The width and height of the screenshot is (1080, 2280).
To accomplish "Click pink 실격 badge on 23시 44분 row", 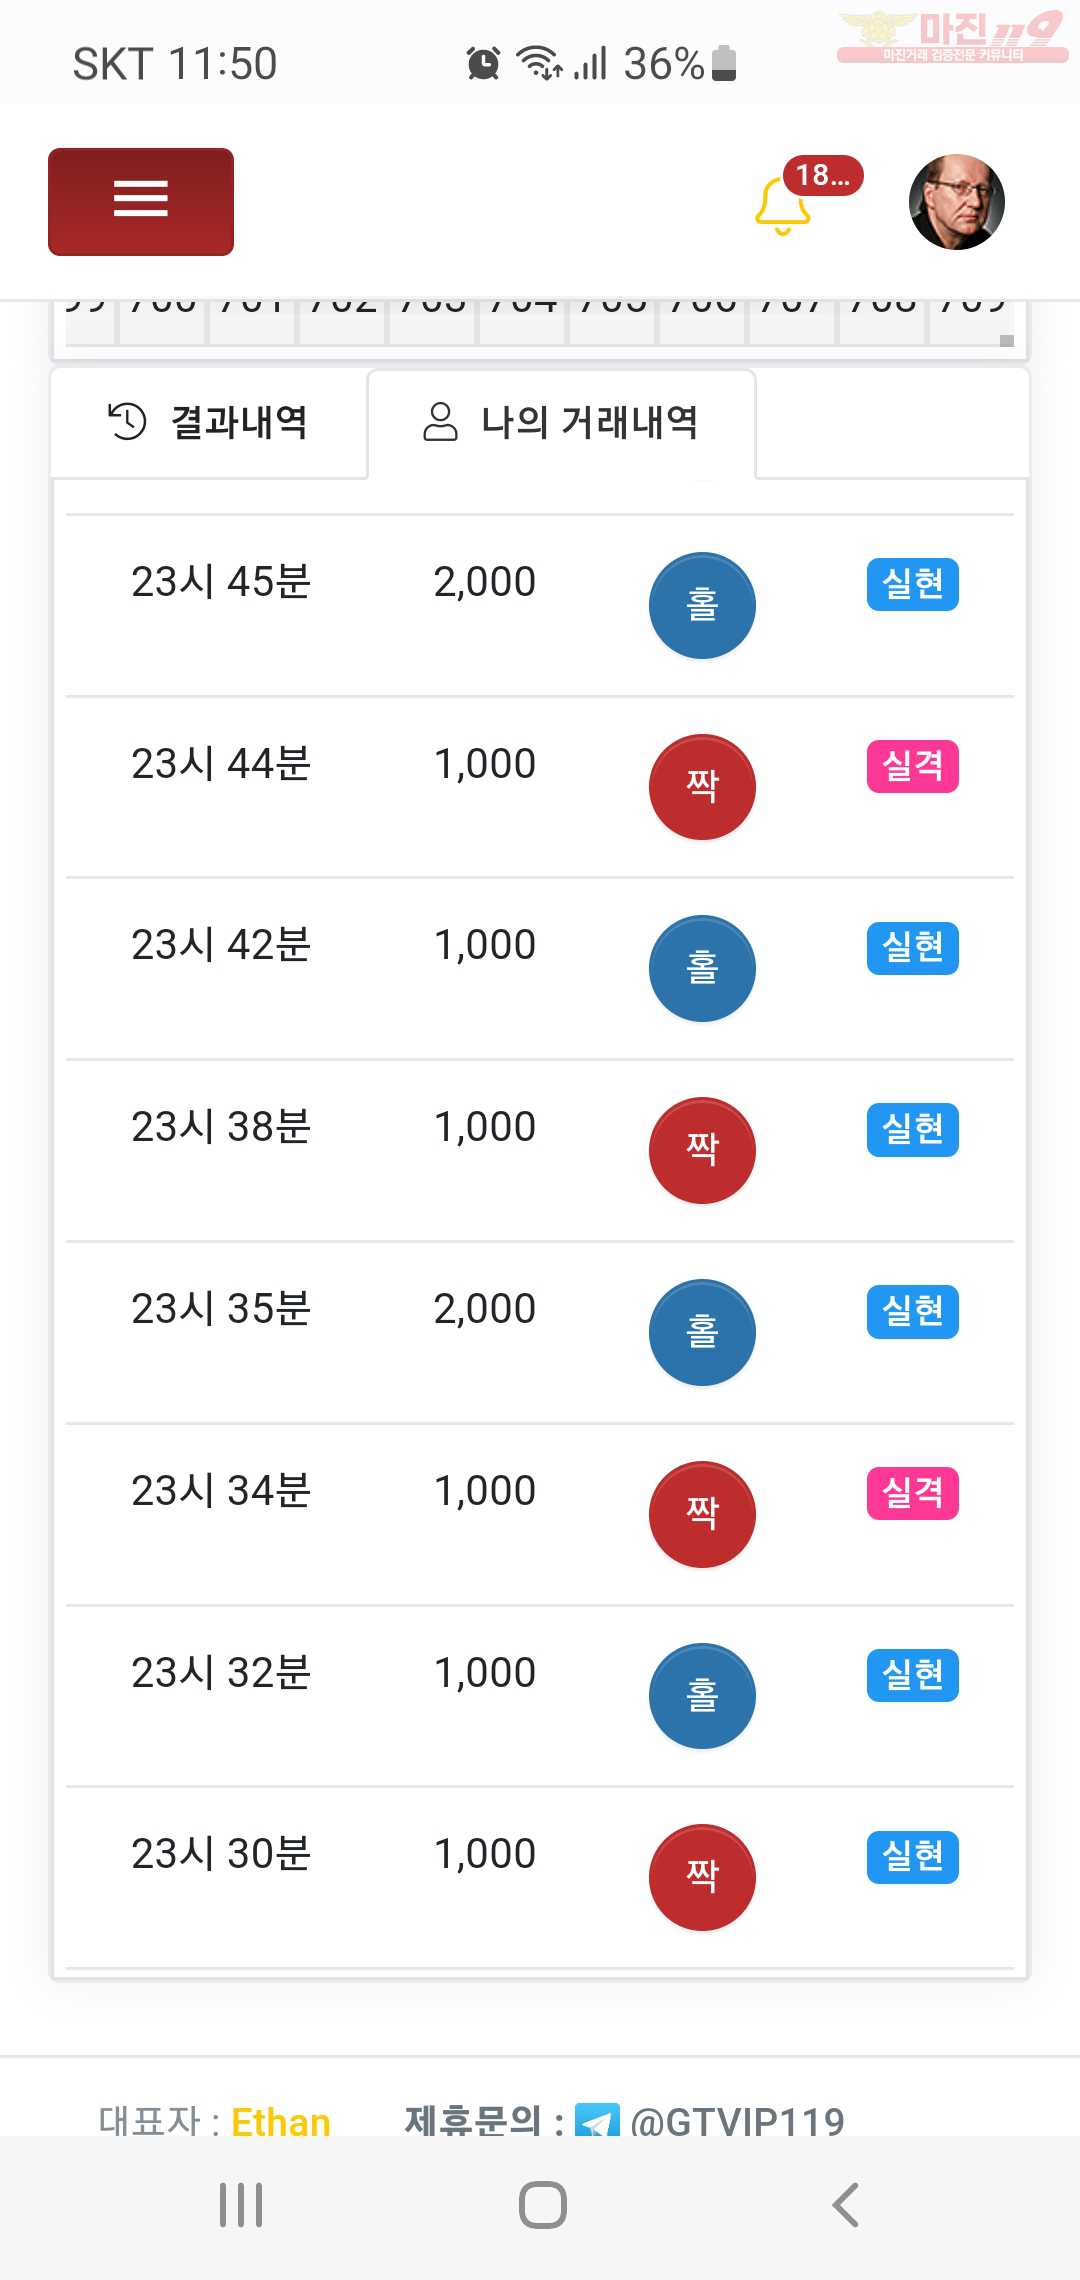I will pos(912,766).
